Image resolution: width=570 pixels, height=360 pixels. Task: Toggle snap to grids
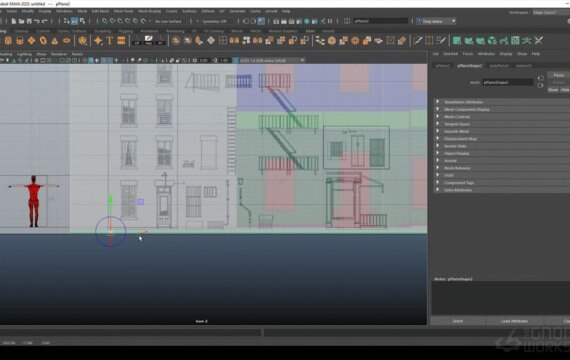(105, 21)
